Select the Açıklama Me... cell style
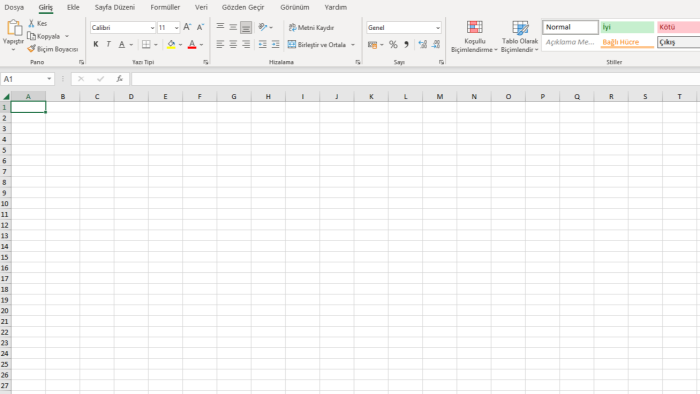Screen dimensions: 700x394 [x=570, y=42]
